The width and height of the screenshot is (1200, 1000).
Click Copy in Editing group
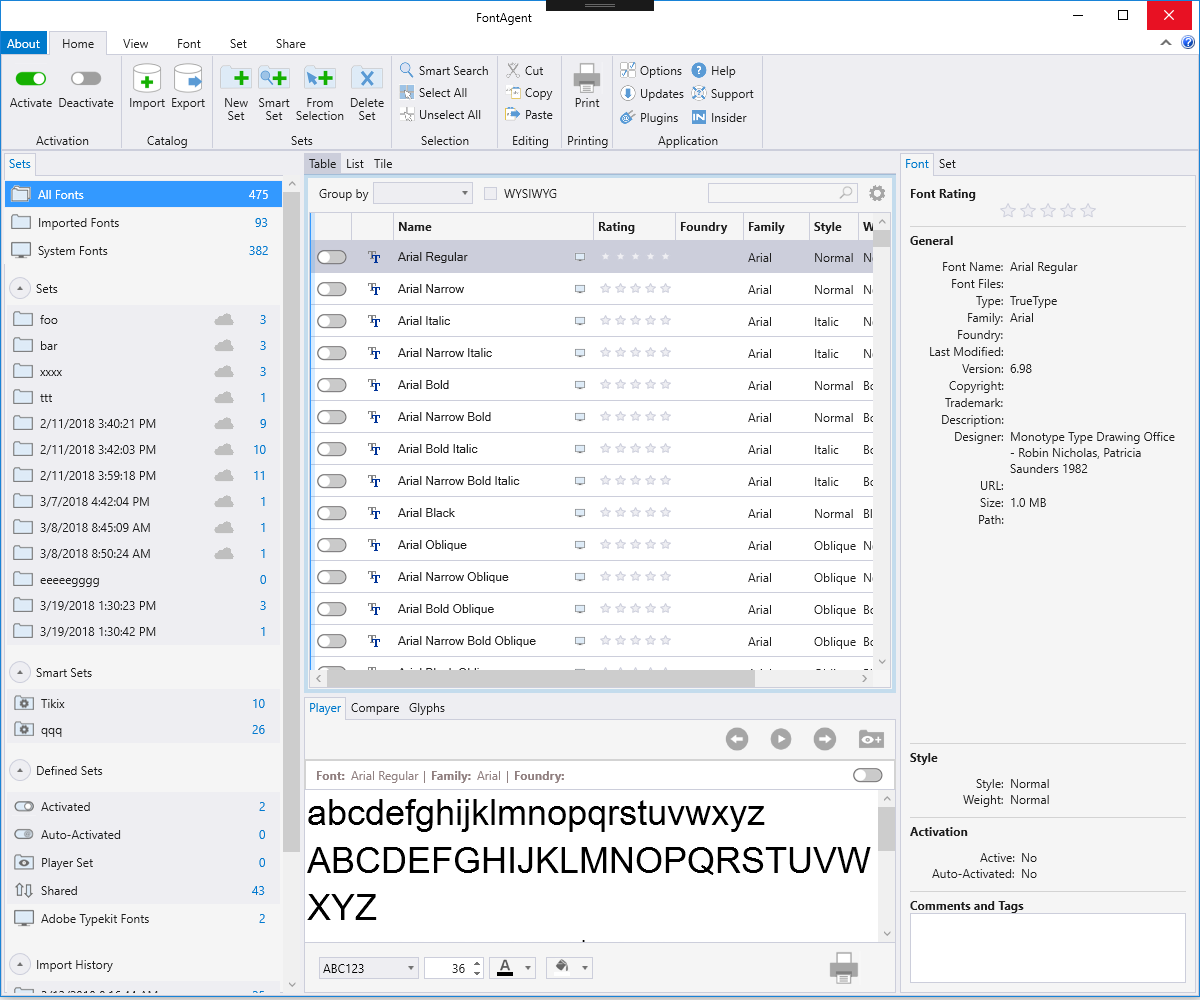[529, 93]
